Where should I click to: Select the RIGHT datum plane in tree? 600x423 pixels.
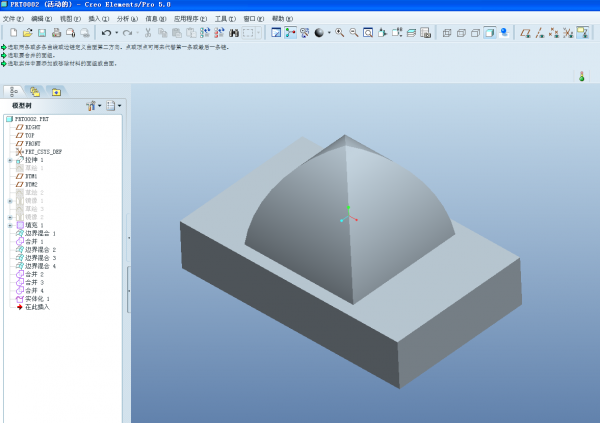(x=28, y=127)
